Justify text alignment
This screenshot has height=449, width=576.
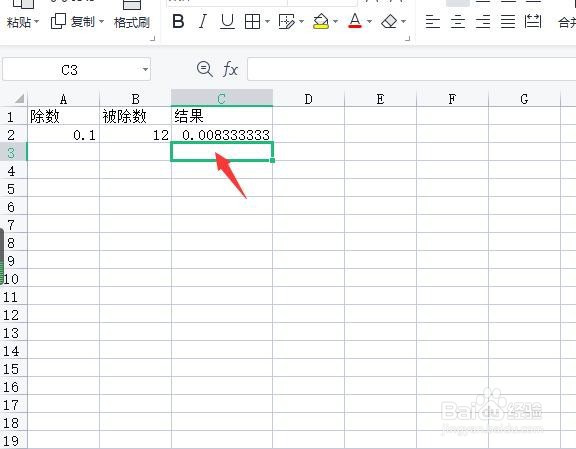tap(508, 22)
